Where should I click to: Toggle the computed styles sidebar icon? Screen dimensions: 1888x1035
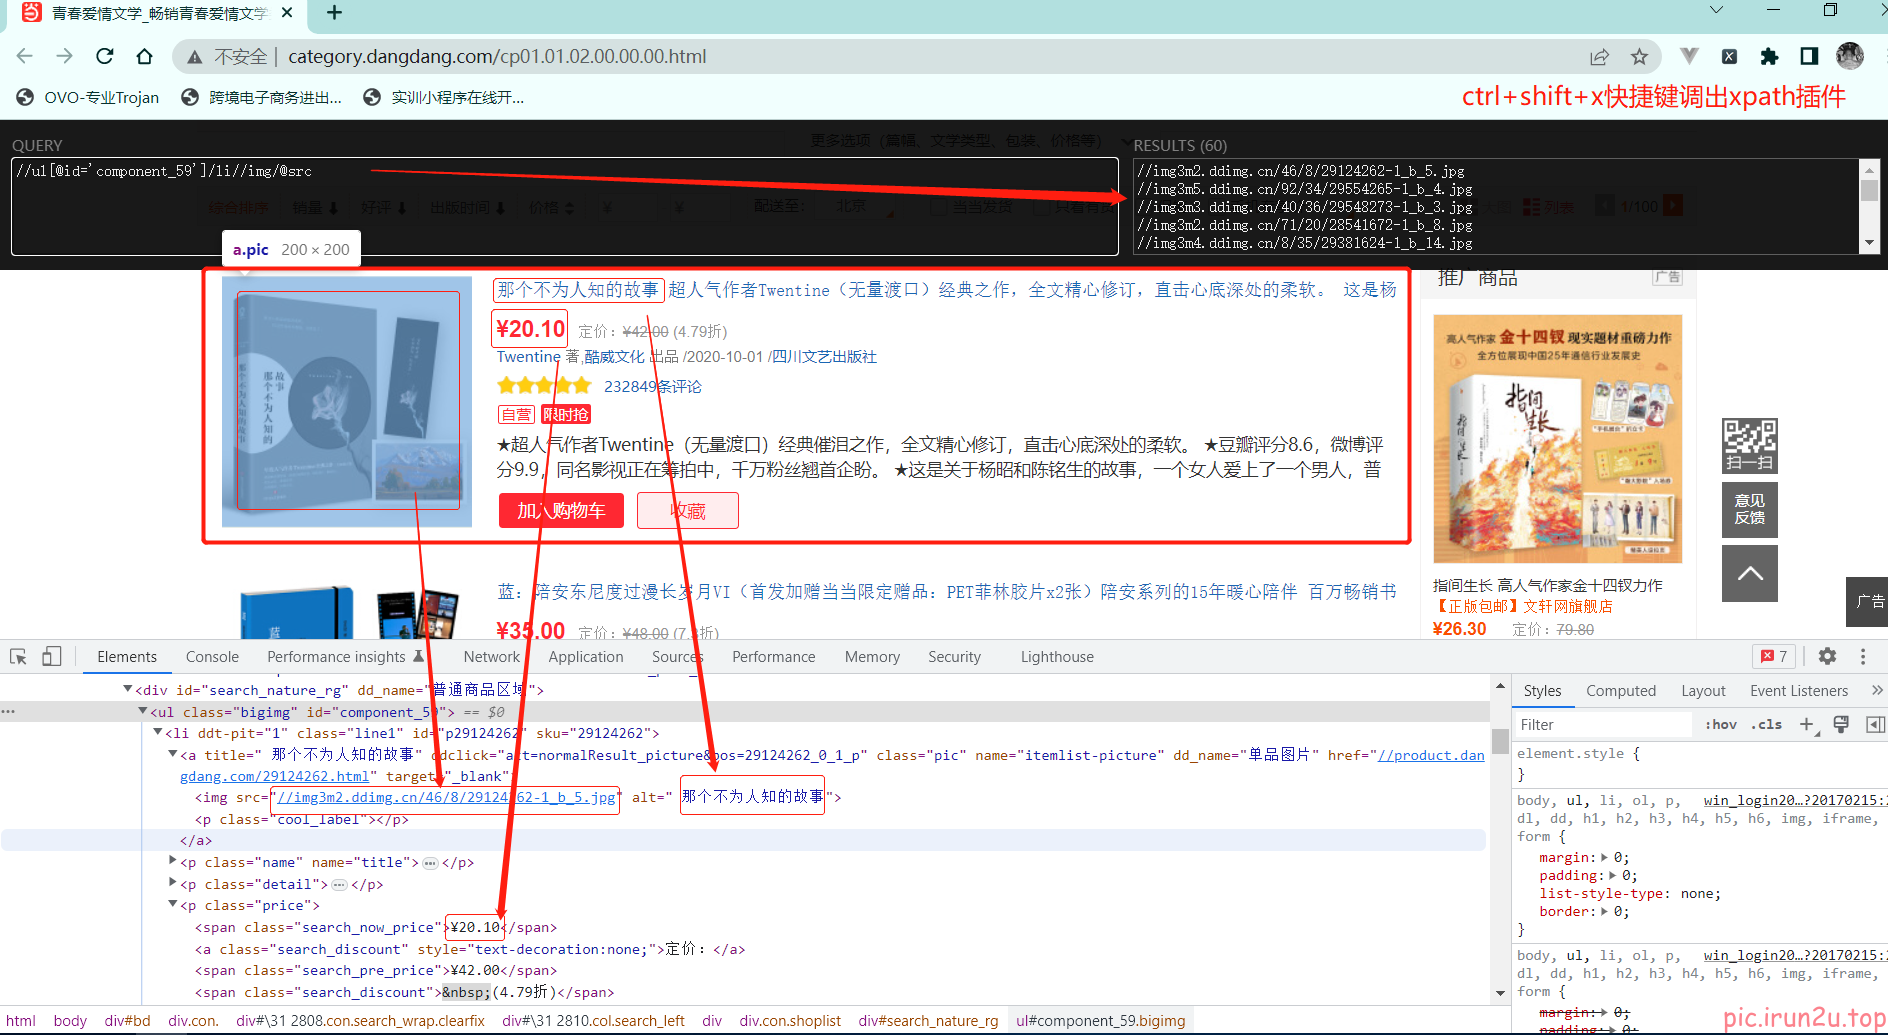coord(1875,725)
